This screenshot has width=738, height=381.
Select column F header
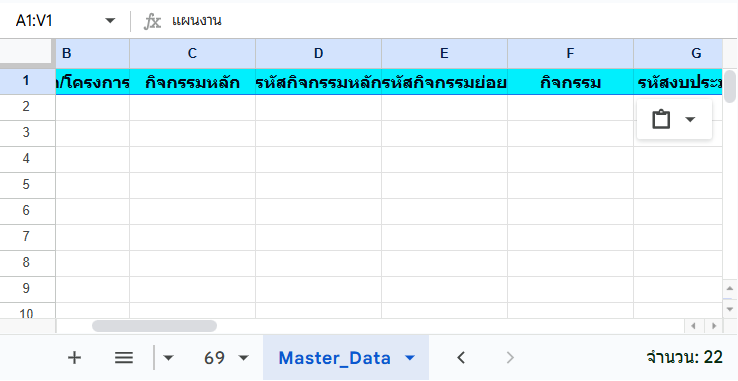570,53
